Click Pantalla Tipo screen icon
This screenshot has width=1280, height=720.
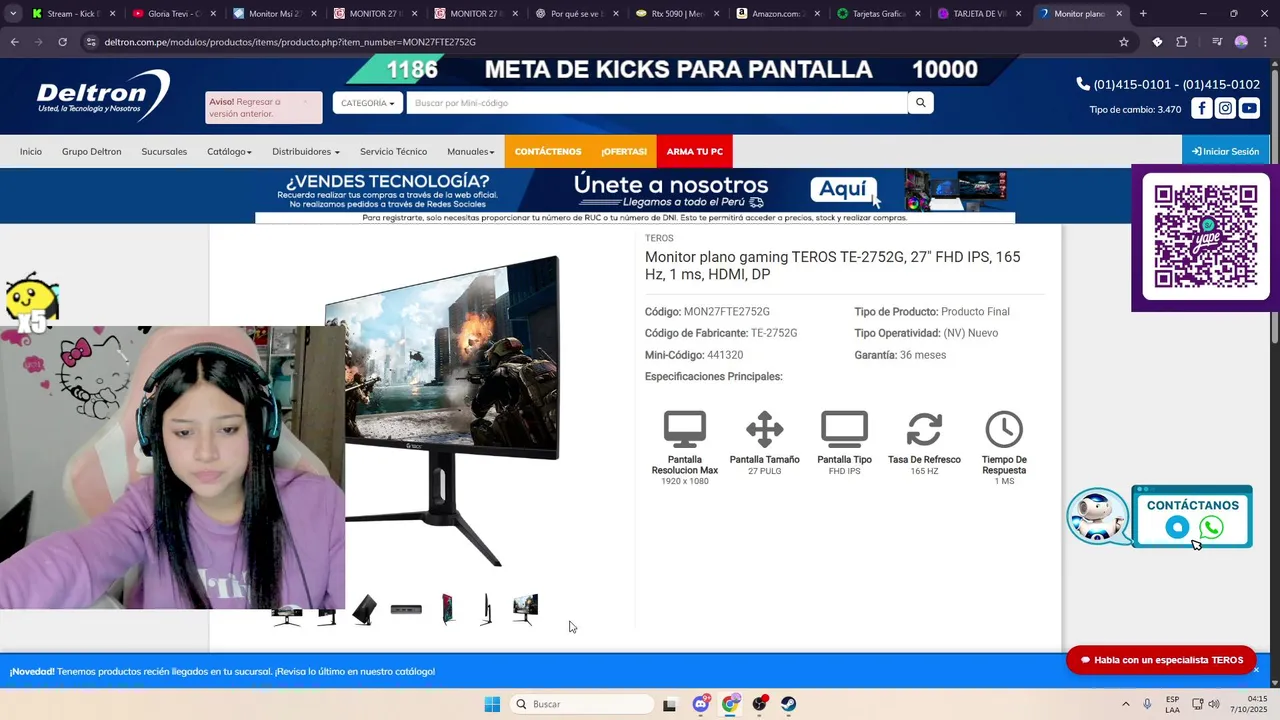845,429
